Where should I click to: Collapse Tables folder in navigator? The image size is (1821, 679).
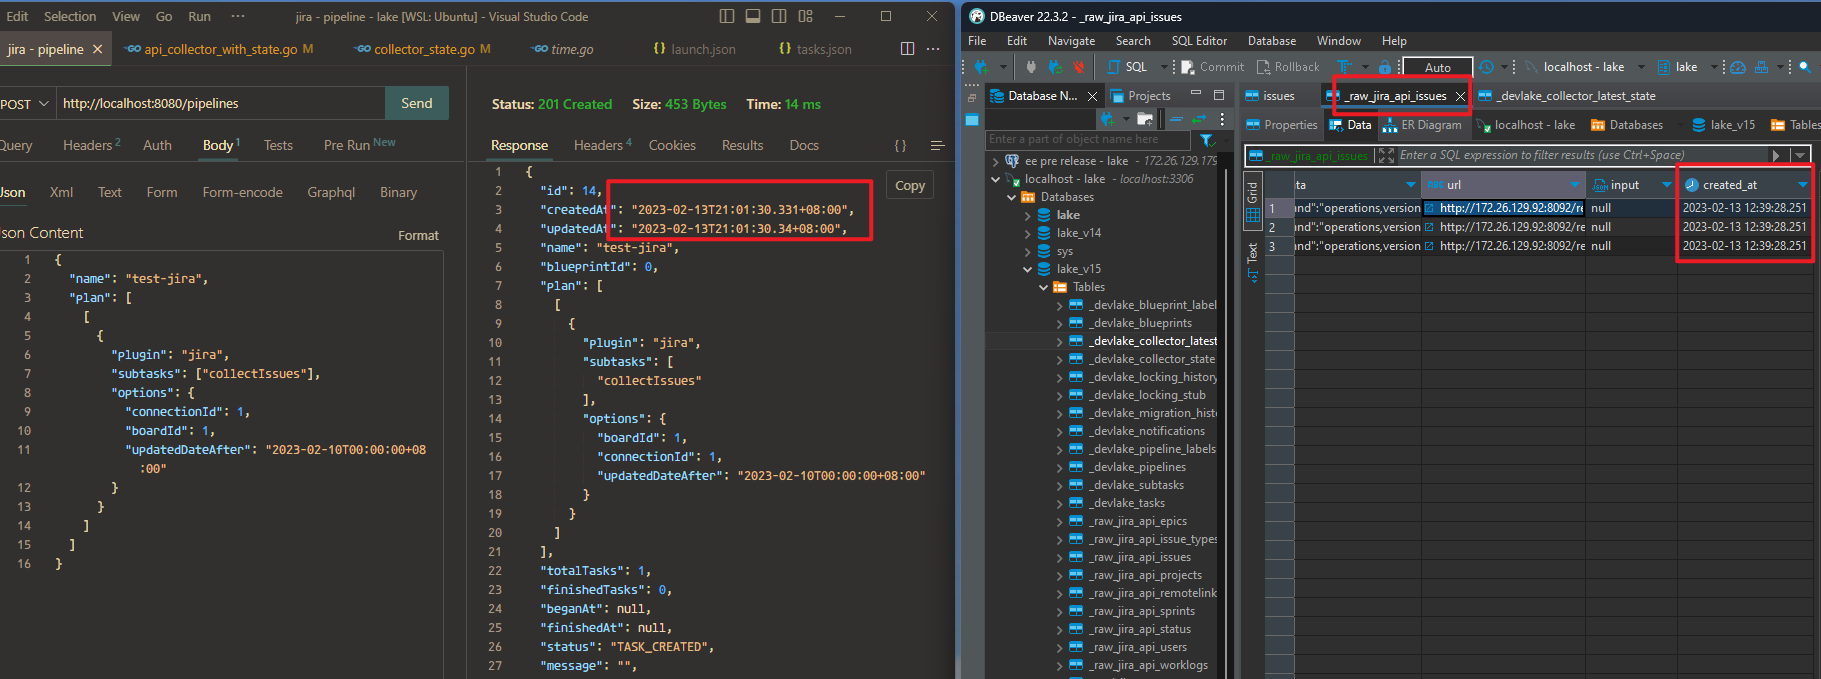click(1043, 287)
